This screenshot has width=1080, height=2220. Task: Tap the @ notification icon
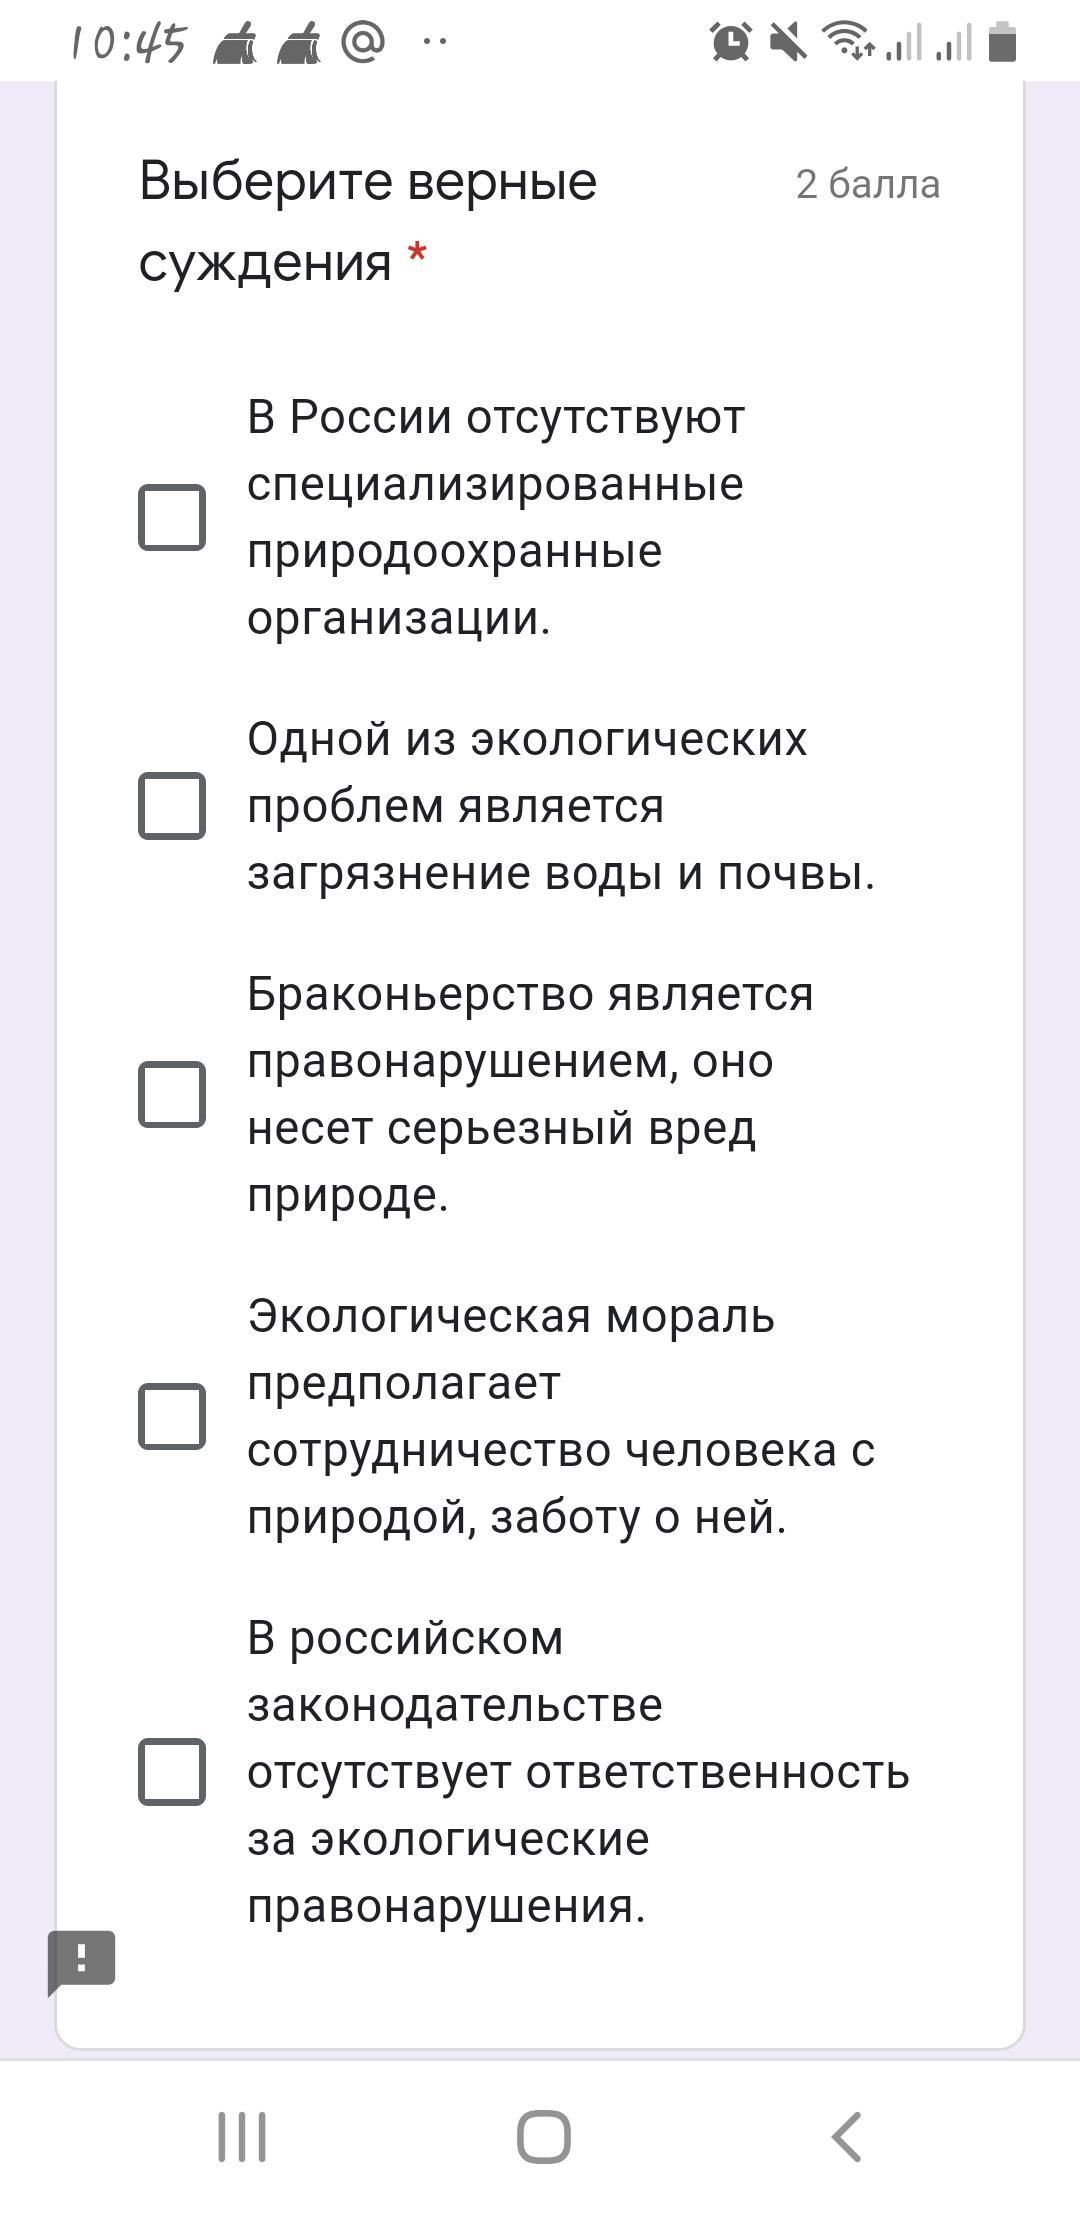click(362, 43)
